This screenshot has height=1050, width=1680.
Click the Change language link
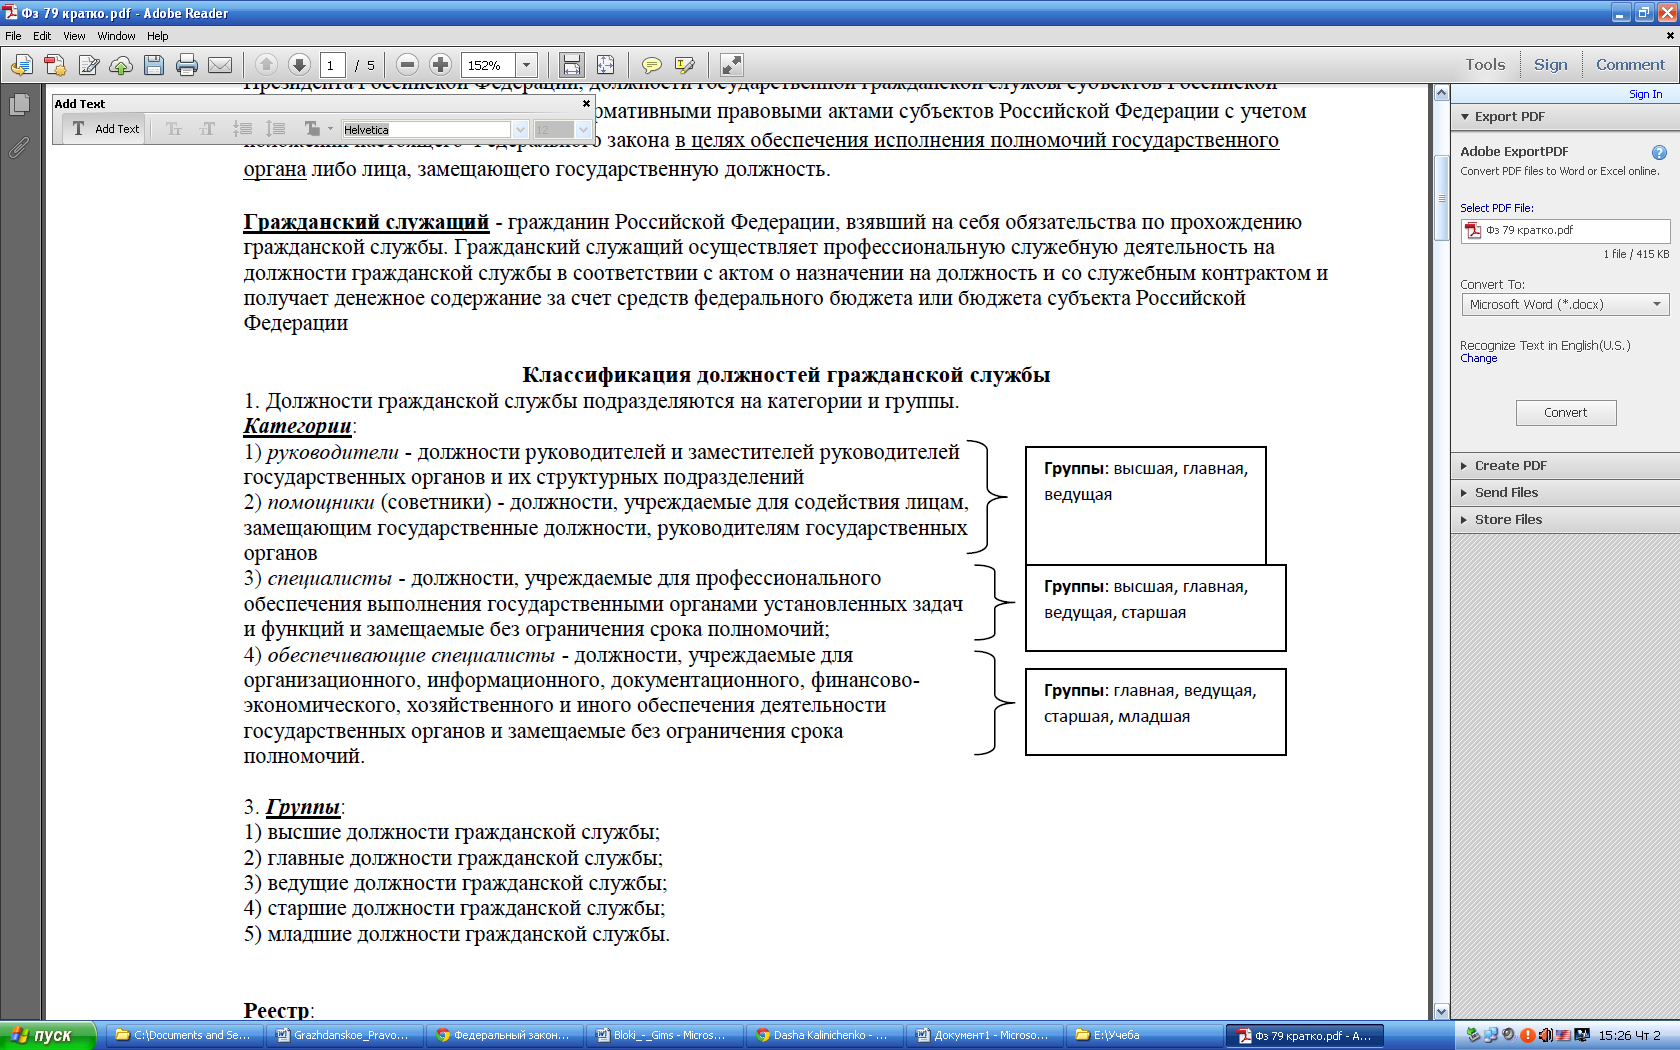(x=1478, y=359)
